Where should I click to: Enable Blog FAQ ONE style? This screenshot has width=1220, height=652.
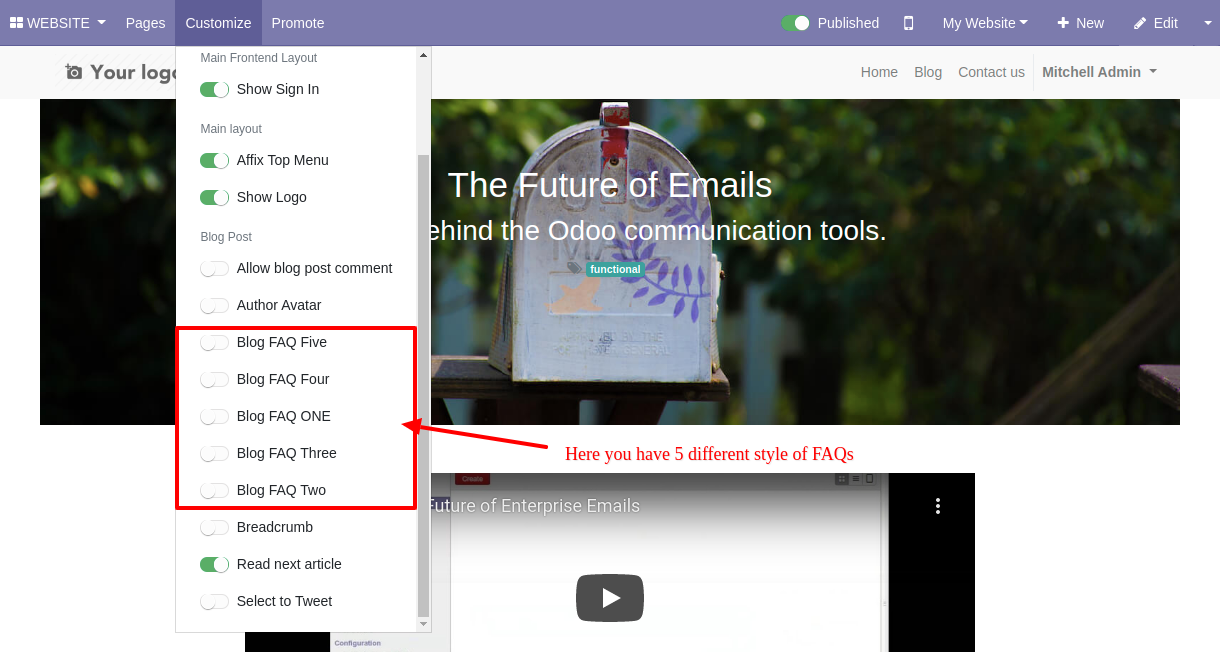pyautogui.click(x=215, y=416)
